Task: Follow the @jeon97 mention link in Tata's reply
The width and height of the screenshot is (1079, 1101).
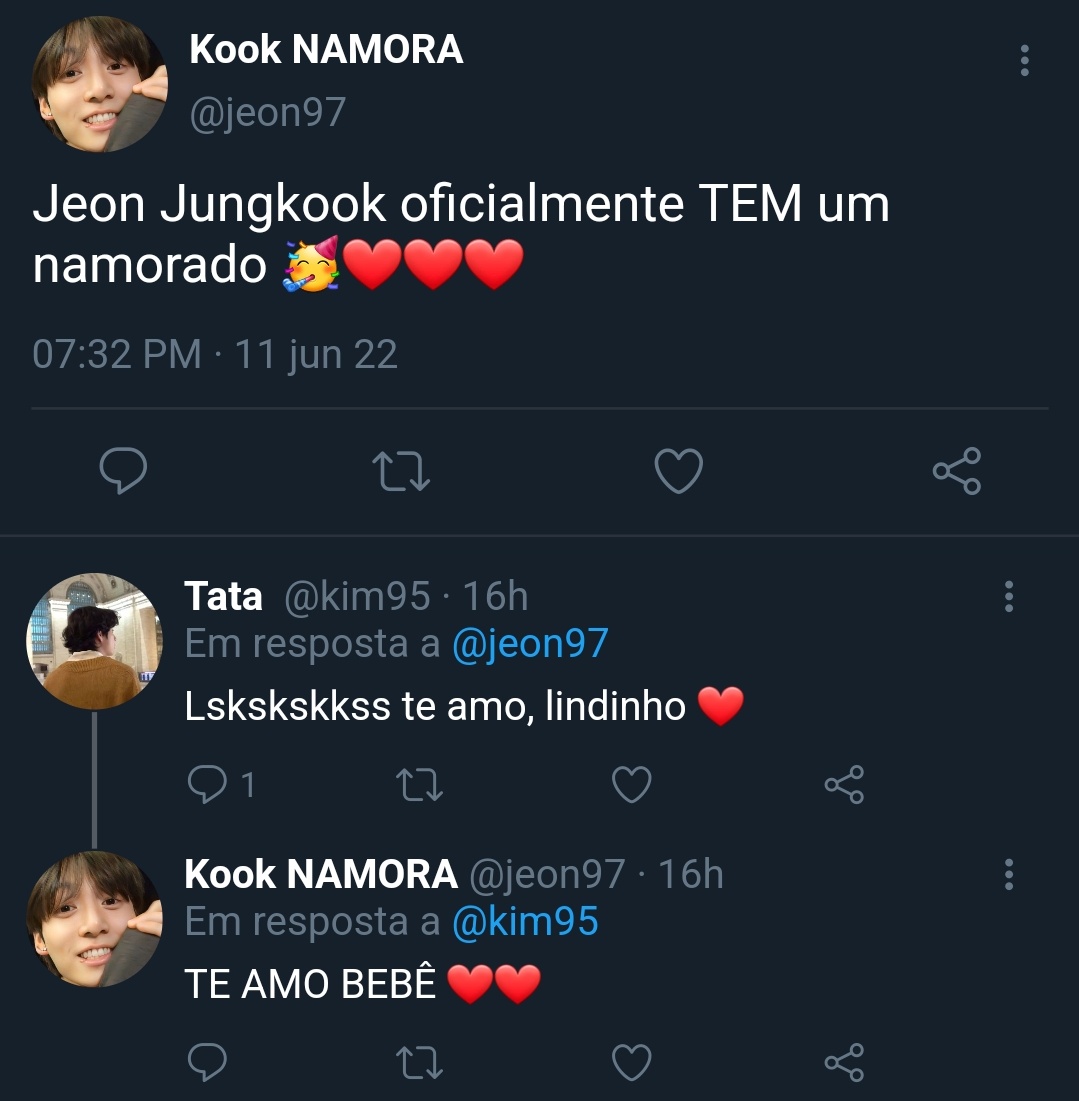Action: coord(530,644)
